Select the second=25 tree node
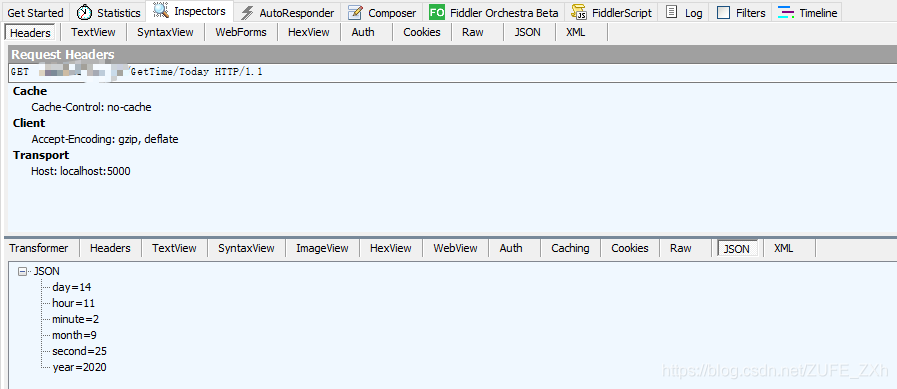Viewport: 897px width, 389px height. pyautogui.click(x=80, y=351)
